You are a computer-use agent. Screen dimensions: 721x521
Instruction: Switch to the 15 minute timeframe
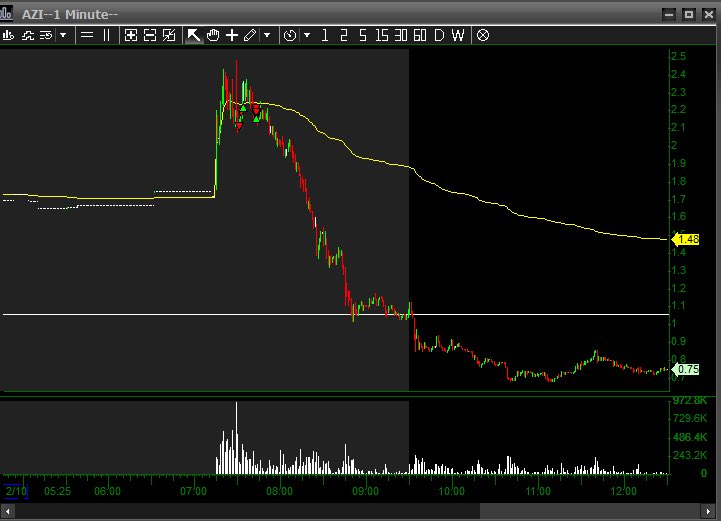pyautogui.click(x=382, y=35)
